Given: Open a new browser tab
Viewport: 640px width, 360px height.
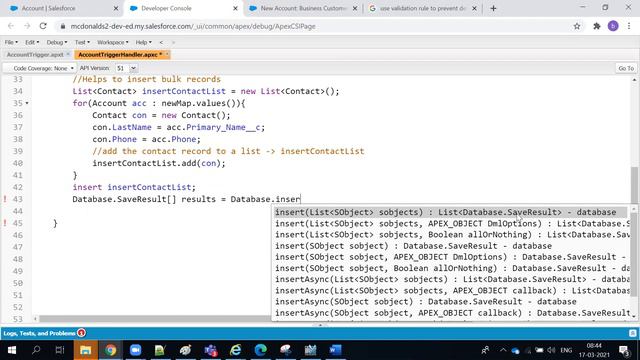Looking at the screenshot, I should tap(493, 8).
